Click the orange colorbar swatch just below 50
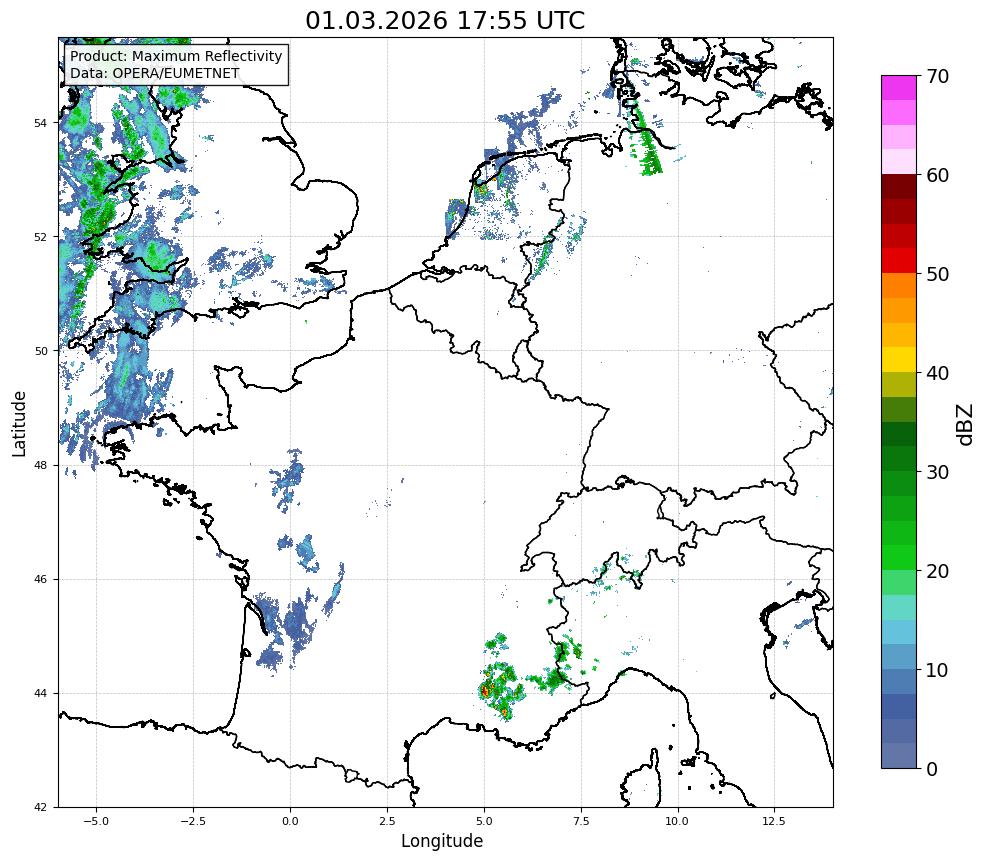Viewport: 985px width, 860px height. coord(899,286)
